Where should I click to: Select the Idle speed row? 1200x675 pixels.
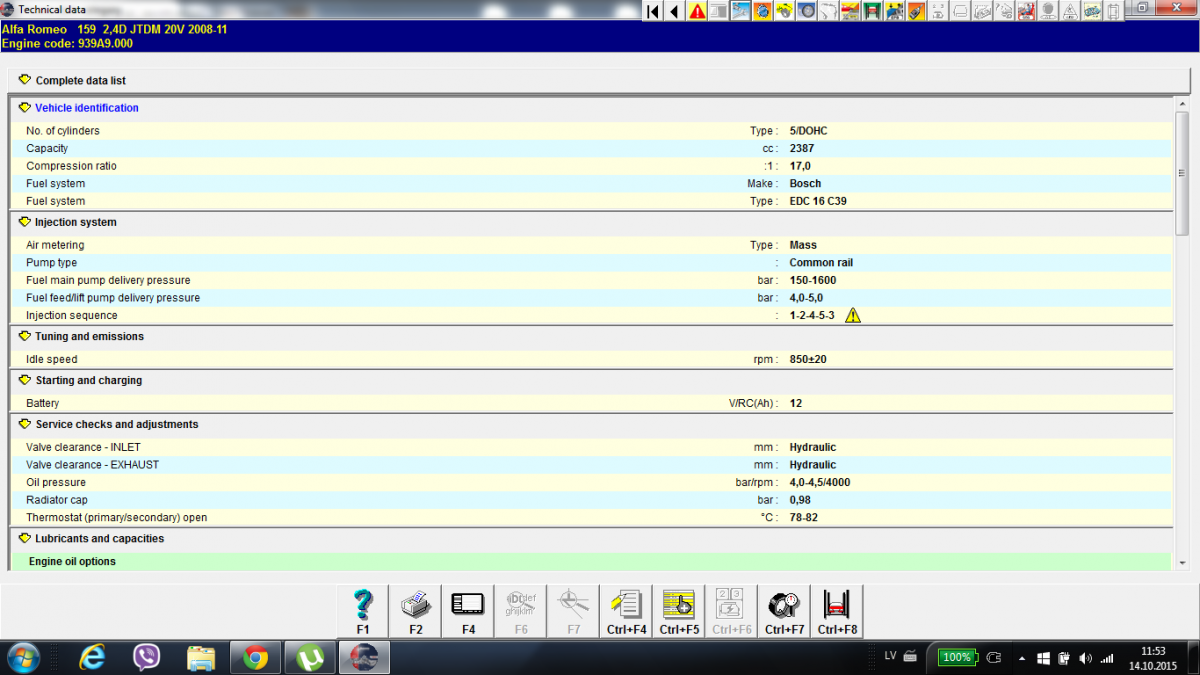[590, 359]
